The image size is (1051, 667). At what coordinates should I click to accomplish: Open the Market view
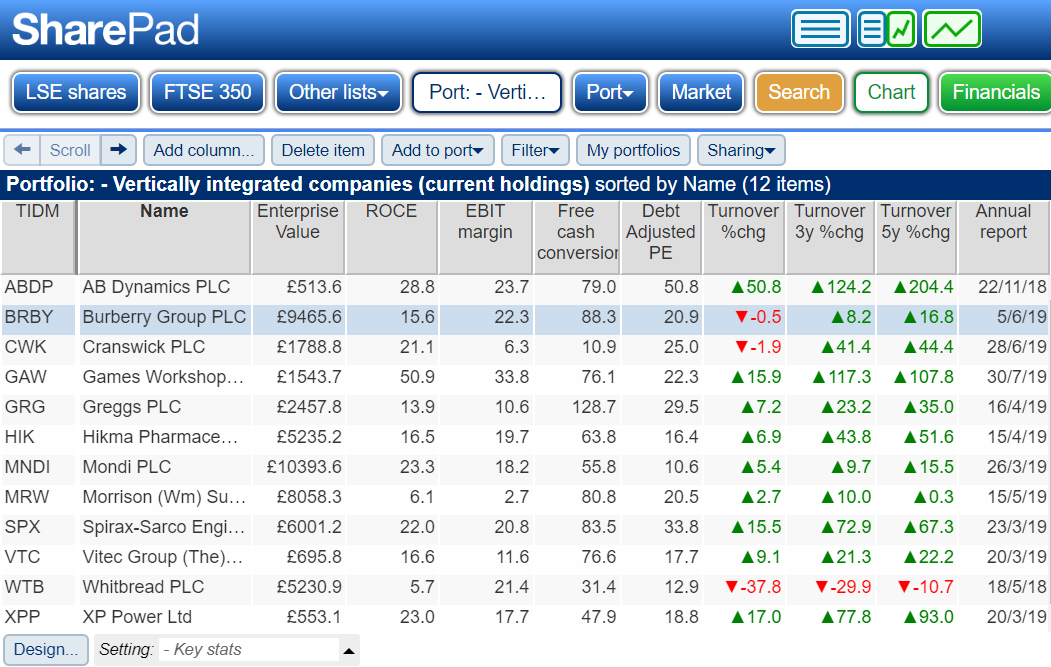(x=701, y=92)
